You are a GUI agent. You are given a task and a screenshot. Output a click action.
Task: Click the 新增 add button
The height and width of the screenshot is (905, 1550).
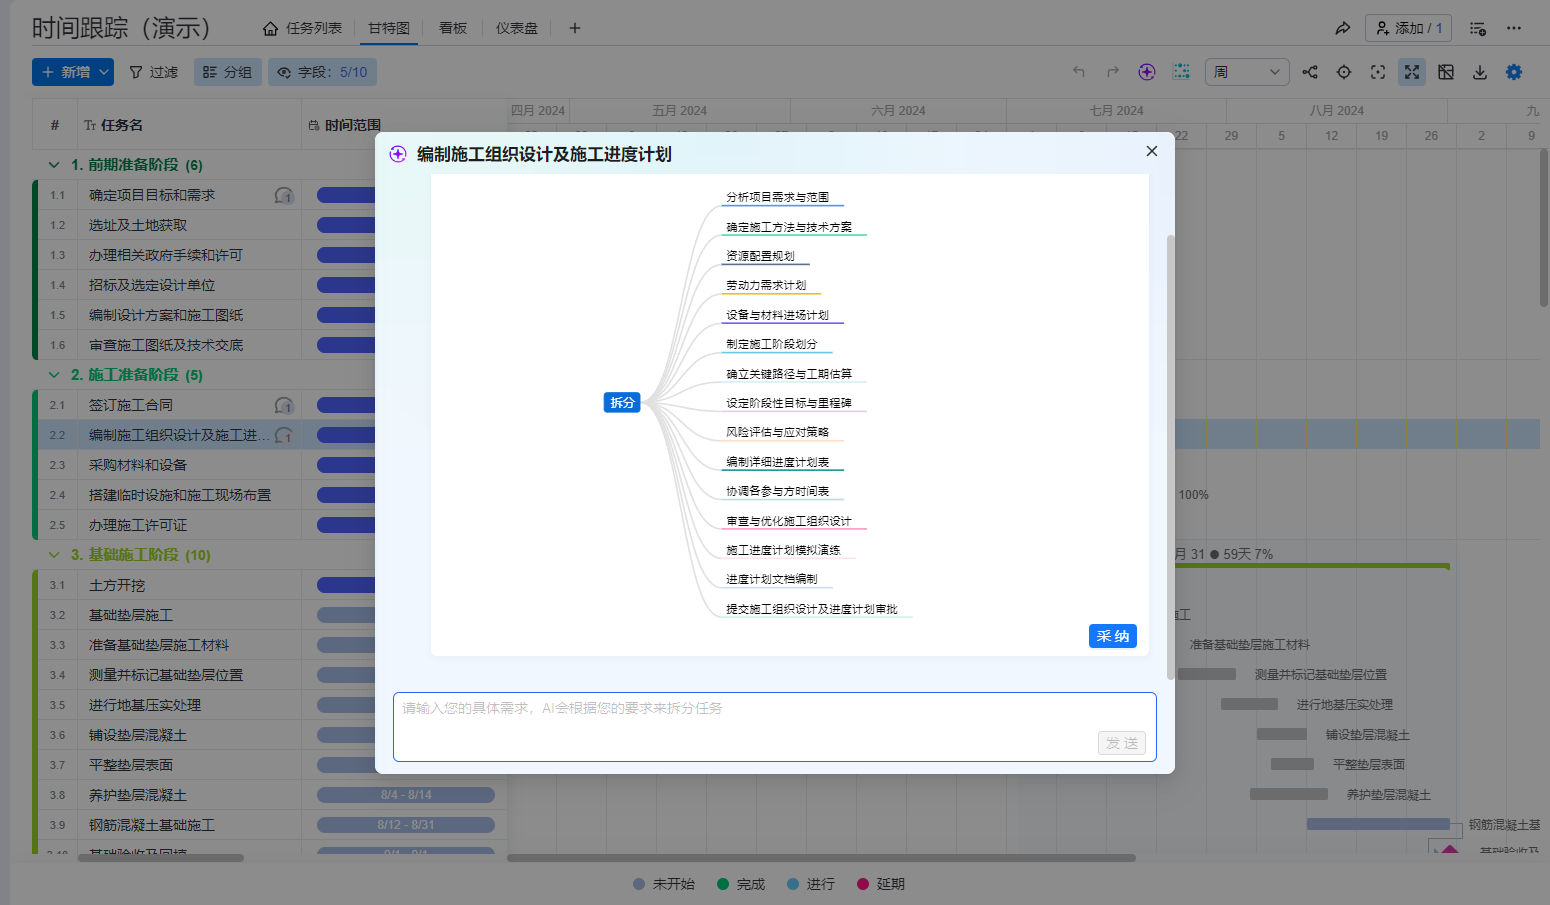(65, 72)
